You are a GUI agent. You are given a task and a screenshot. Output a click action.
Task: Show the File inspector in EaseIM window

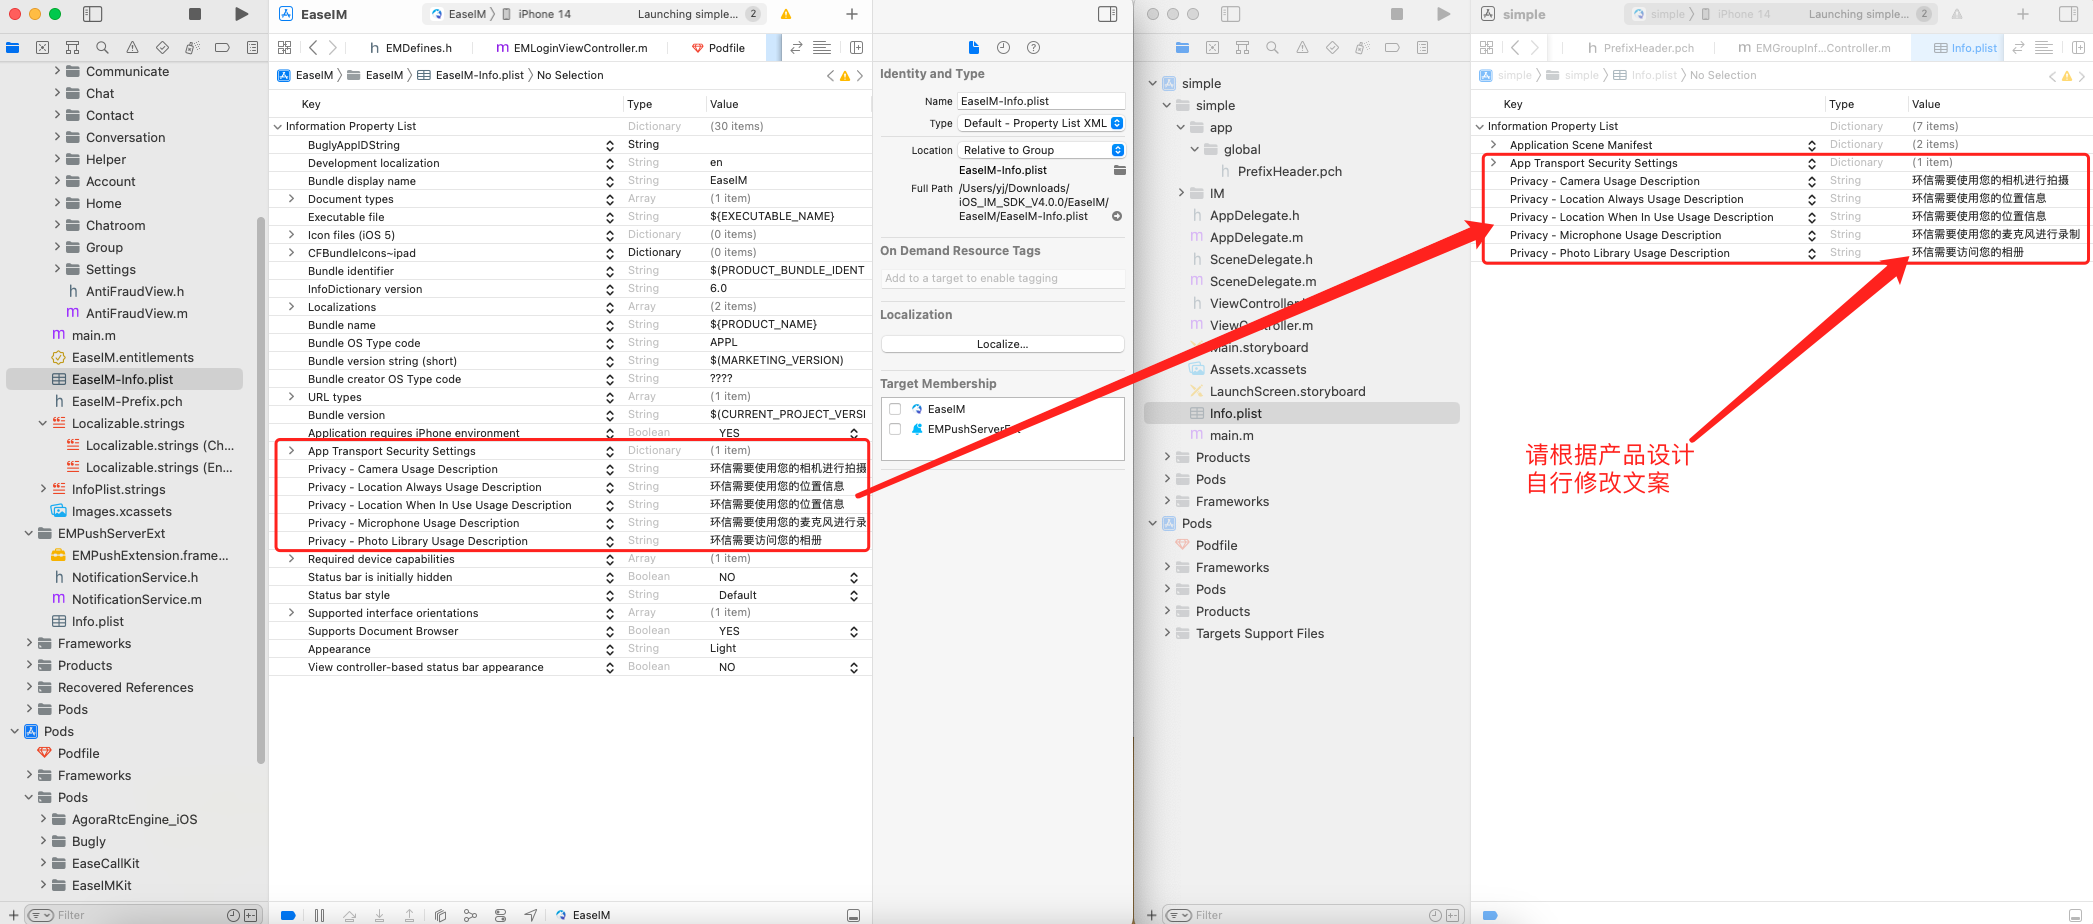pyautogui.click(x=974, y=47)
